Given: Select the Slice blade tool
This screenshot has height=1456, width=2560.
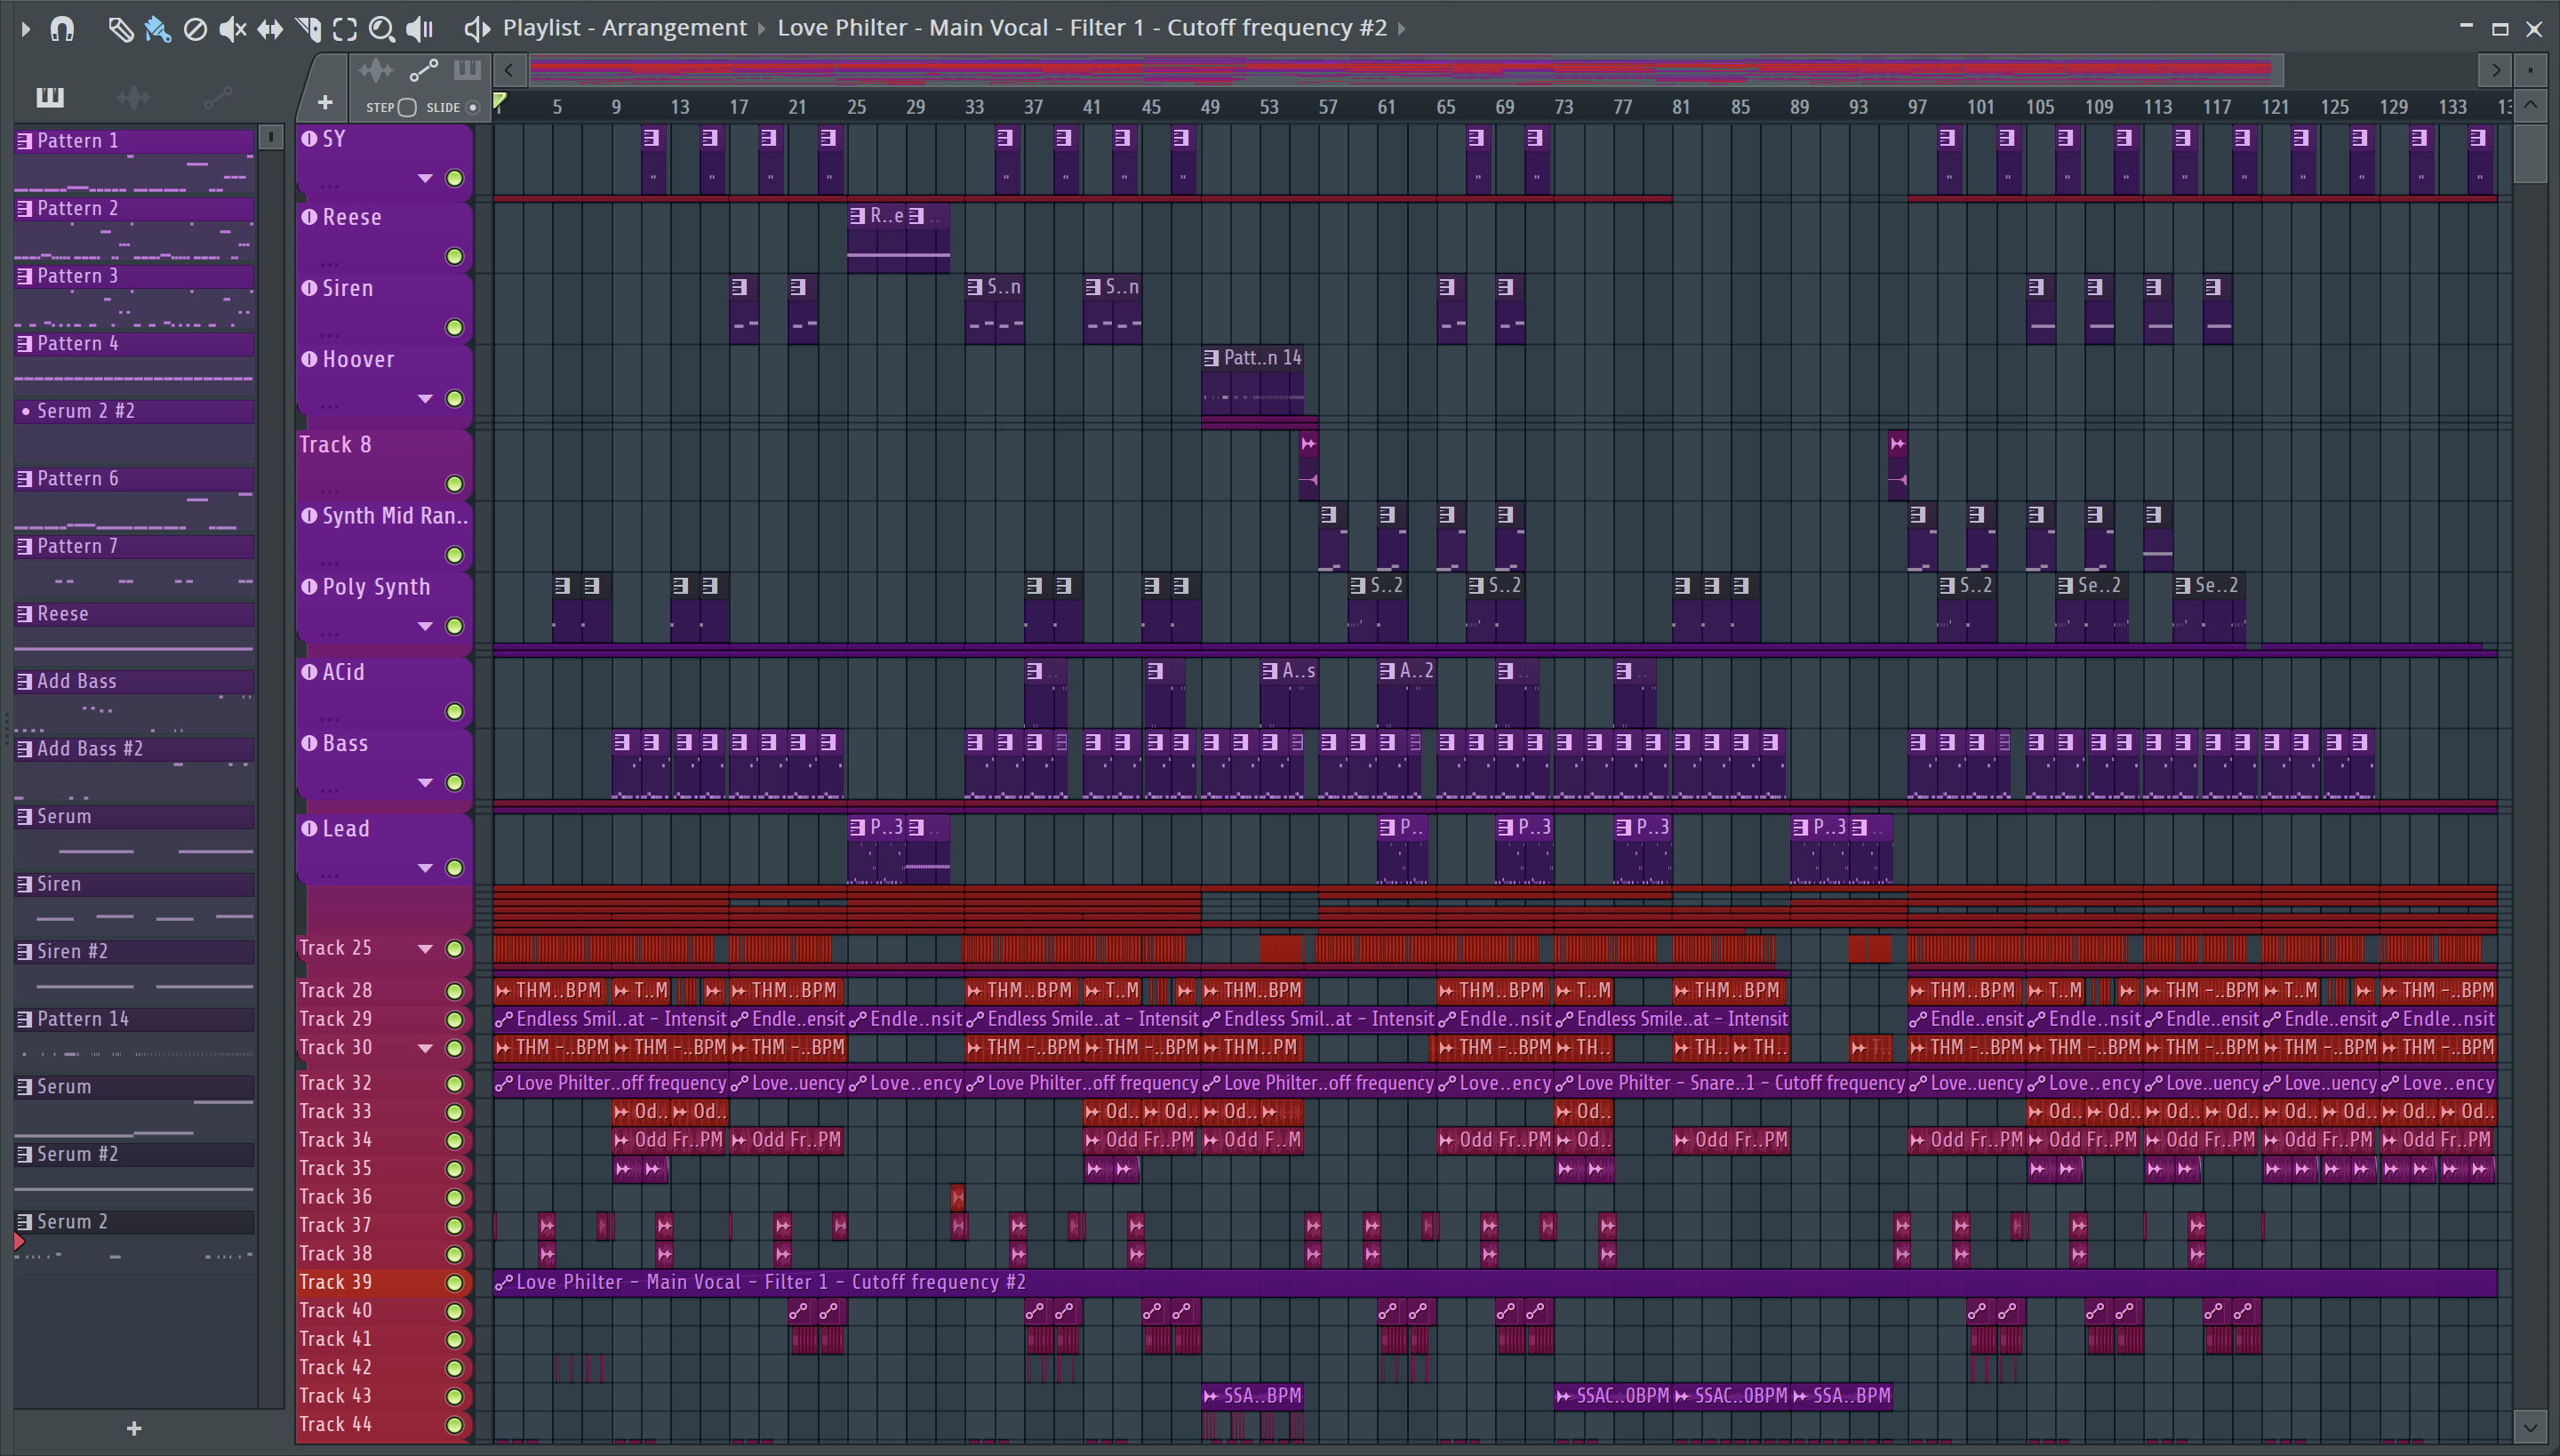Looking at the screenshot, I should coord(308,28).
